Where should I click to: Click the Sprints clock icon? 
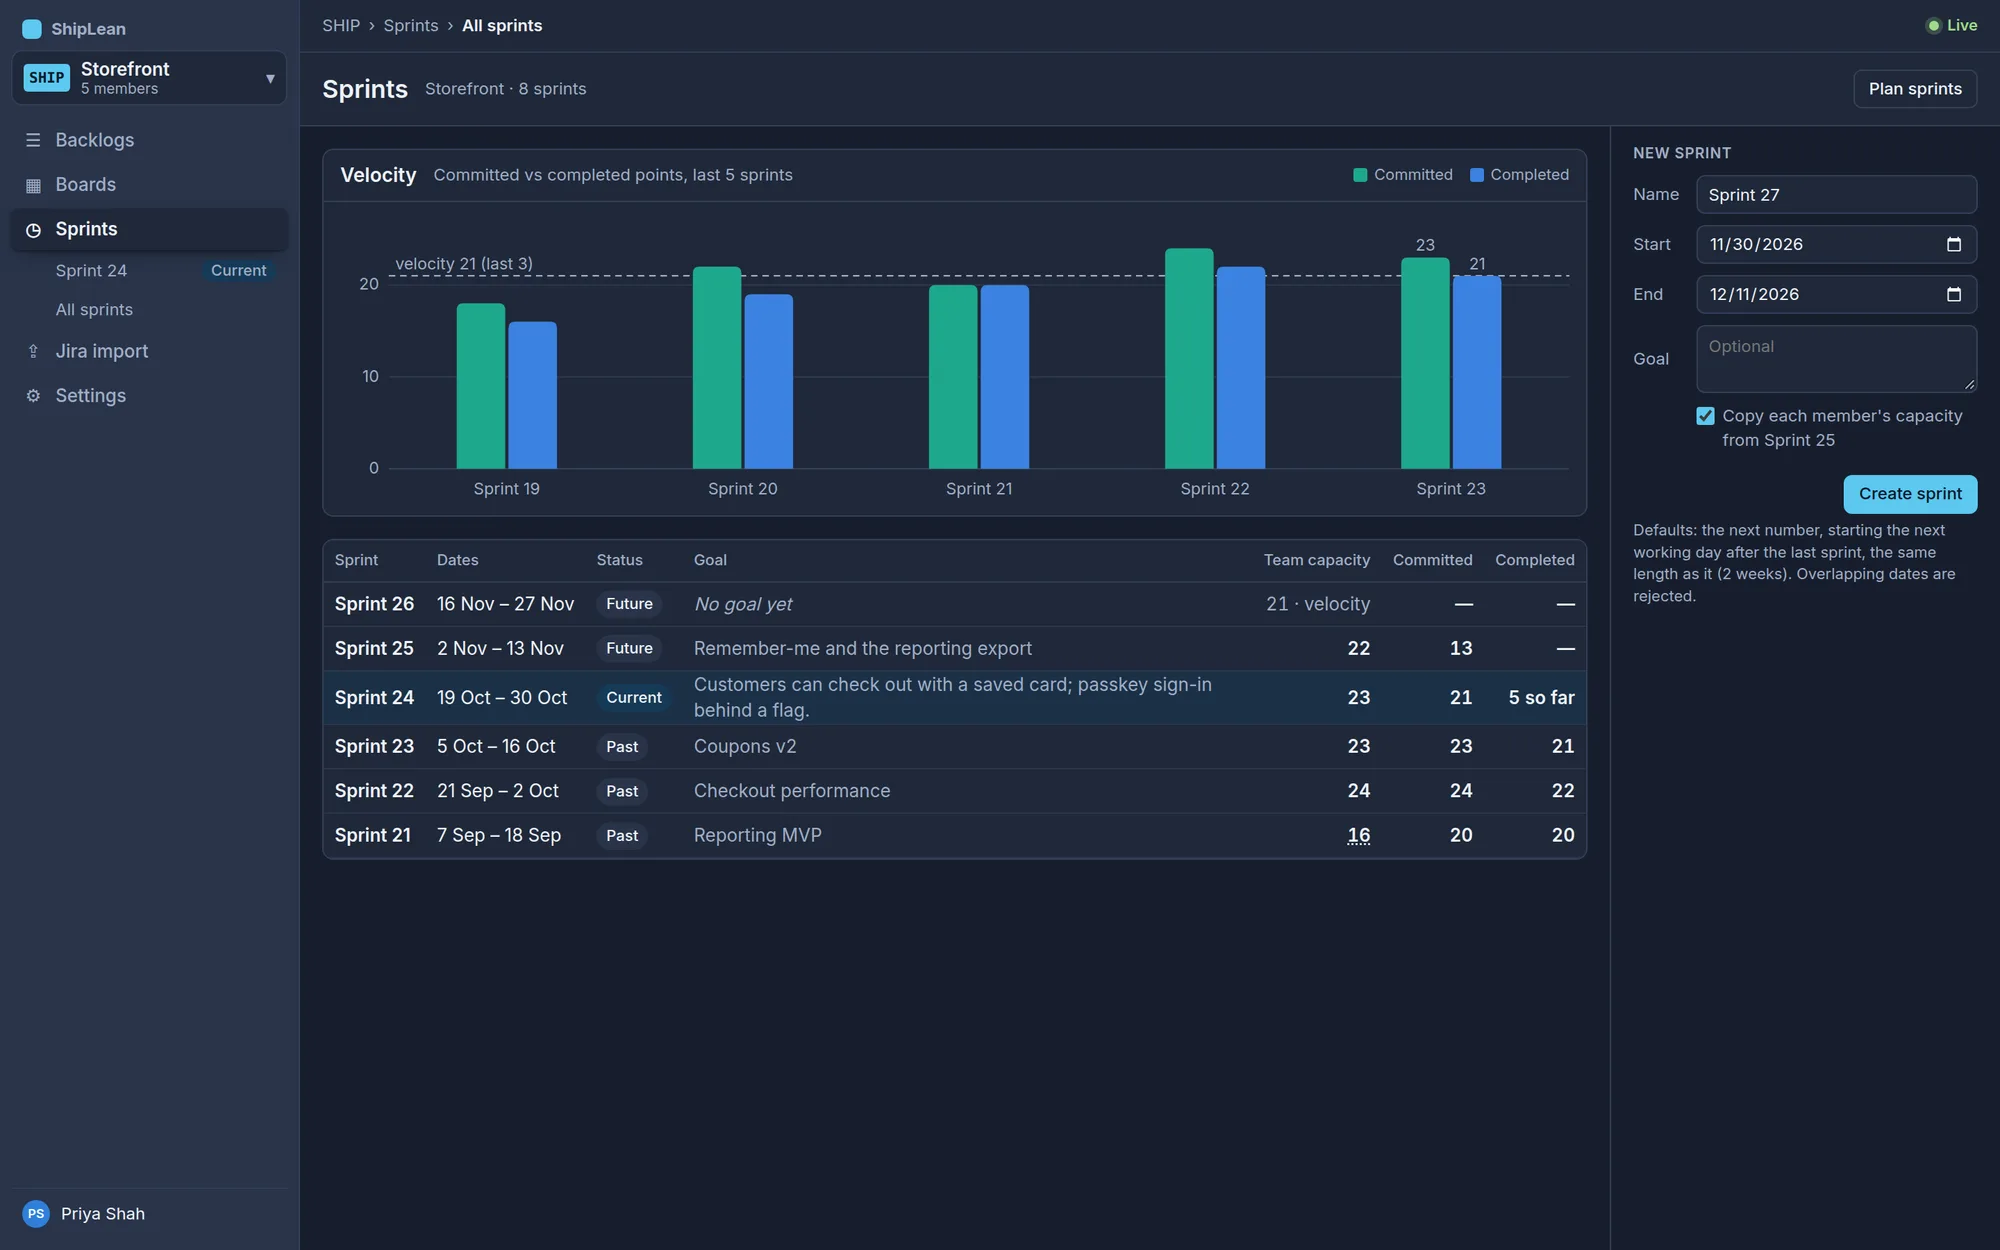click(x=33, y=230)
